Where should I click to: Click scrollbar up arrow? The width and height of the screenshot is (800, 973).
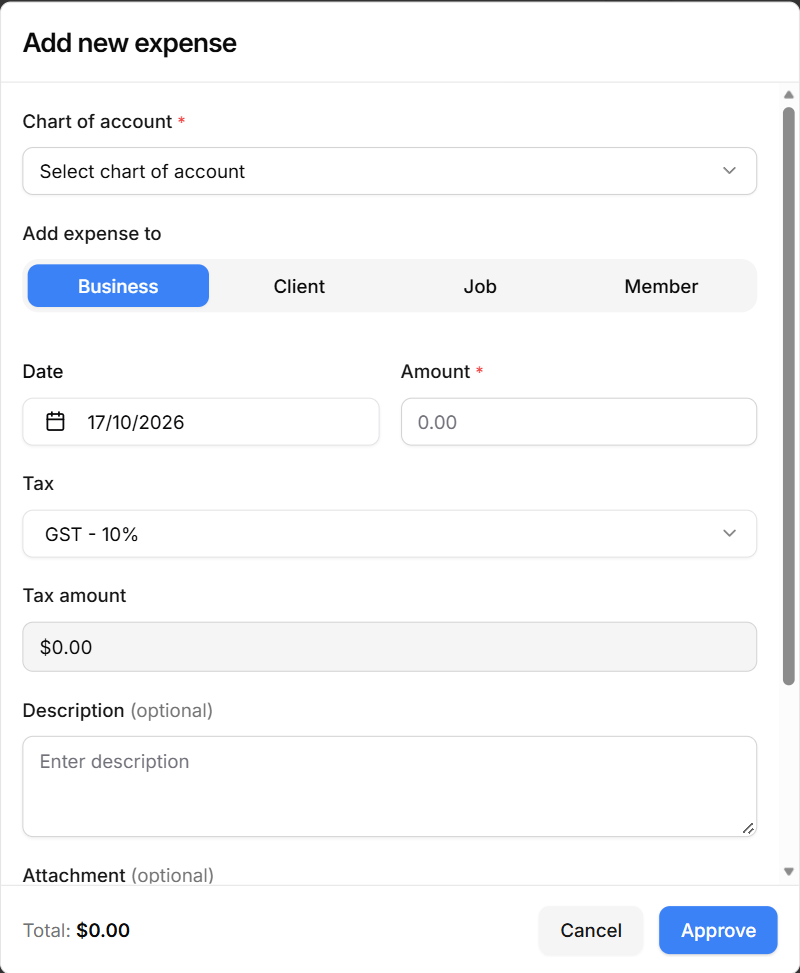(x=789, y=95)
